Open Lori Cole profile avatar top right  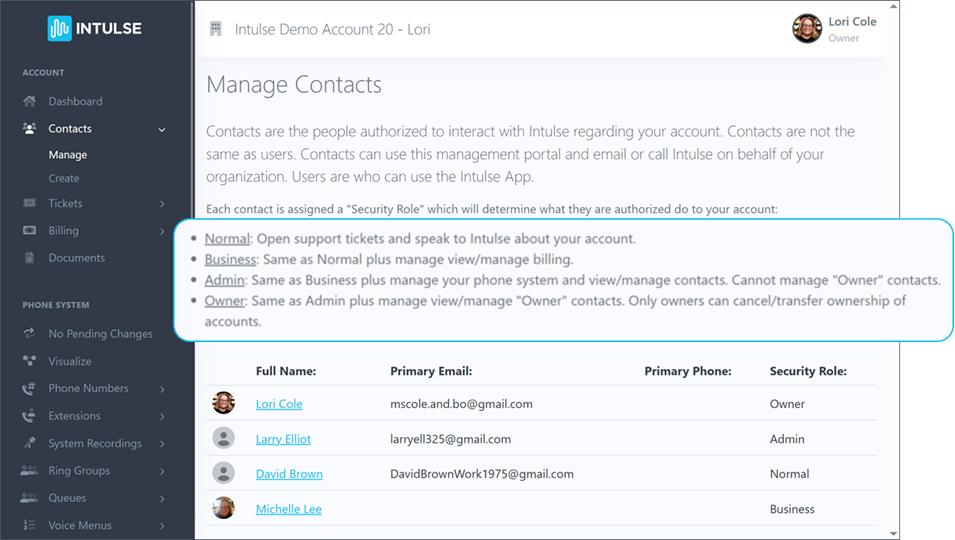click(x=807, y=29)
